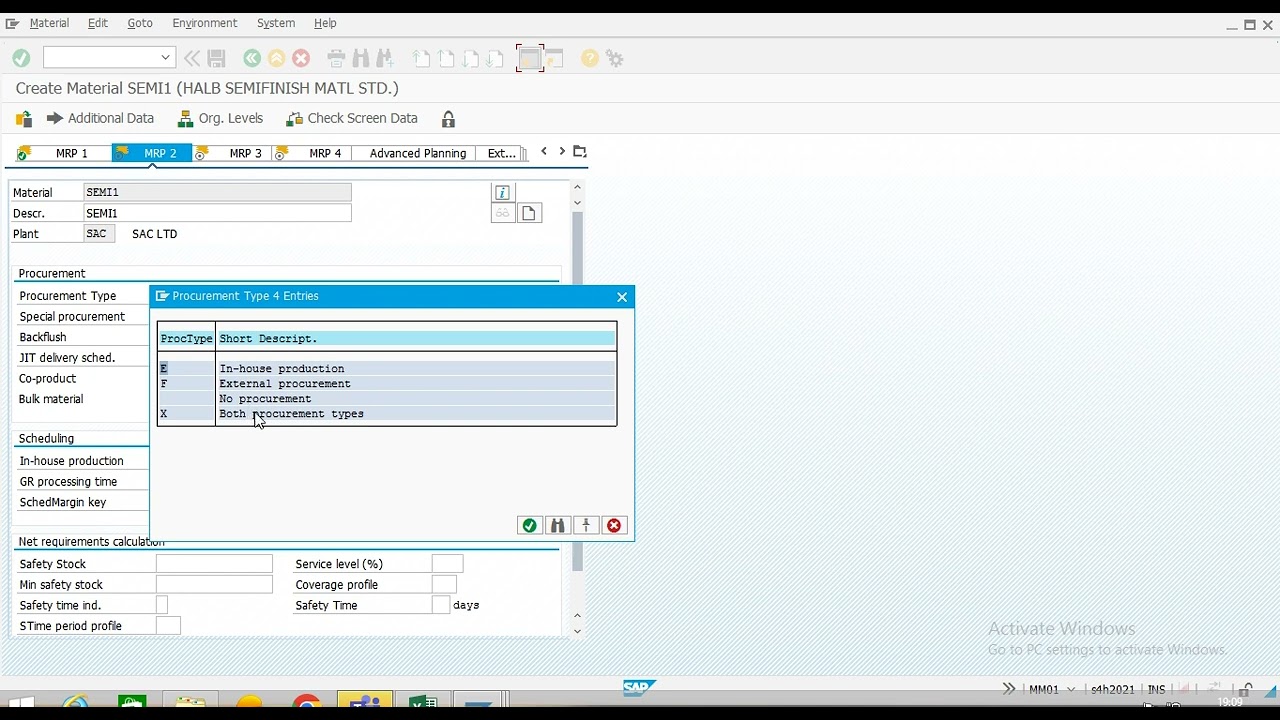This screenshot has height=720, width=1280.
Task: Click the Find binoculars icon in the toolbar
Action: click(361, 59)
